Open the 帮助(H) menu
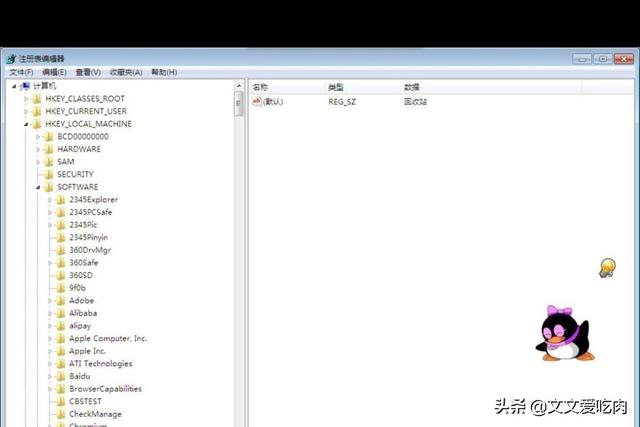640x427 pixels. click(x=164, y=72)
